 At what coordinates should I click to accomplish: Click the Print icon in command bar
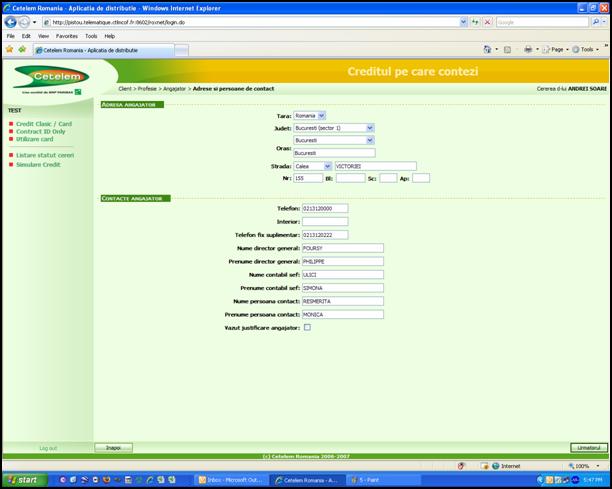coord(528,49)
